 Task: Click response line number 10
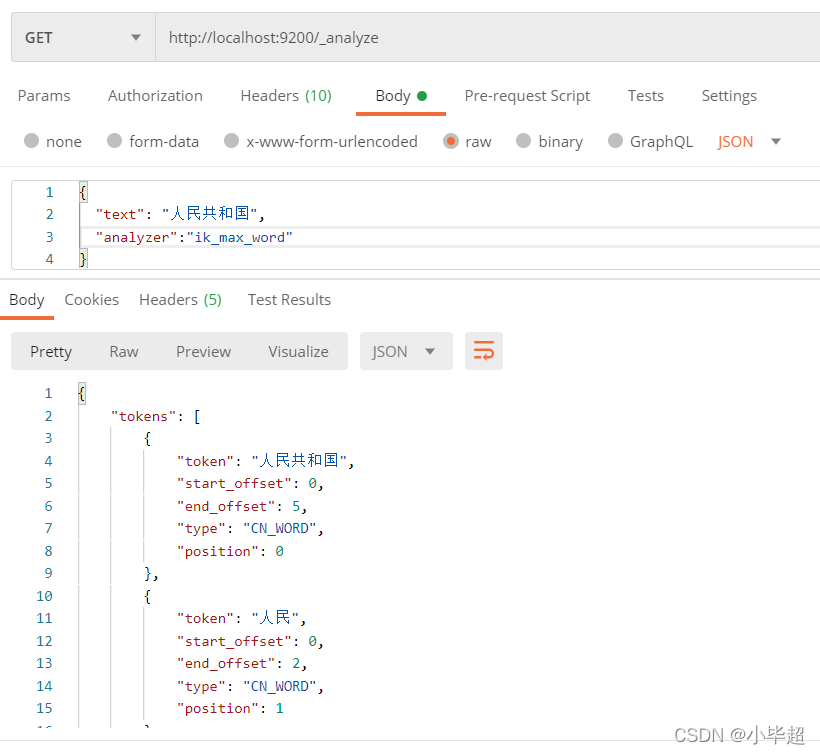(x=44, y=596)
